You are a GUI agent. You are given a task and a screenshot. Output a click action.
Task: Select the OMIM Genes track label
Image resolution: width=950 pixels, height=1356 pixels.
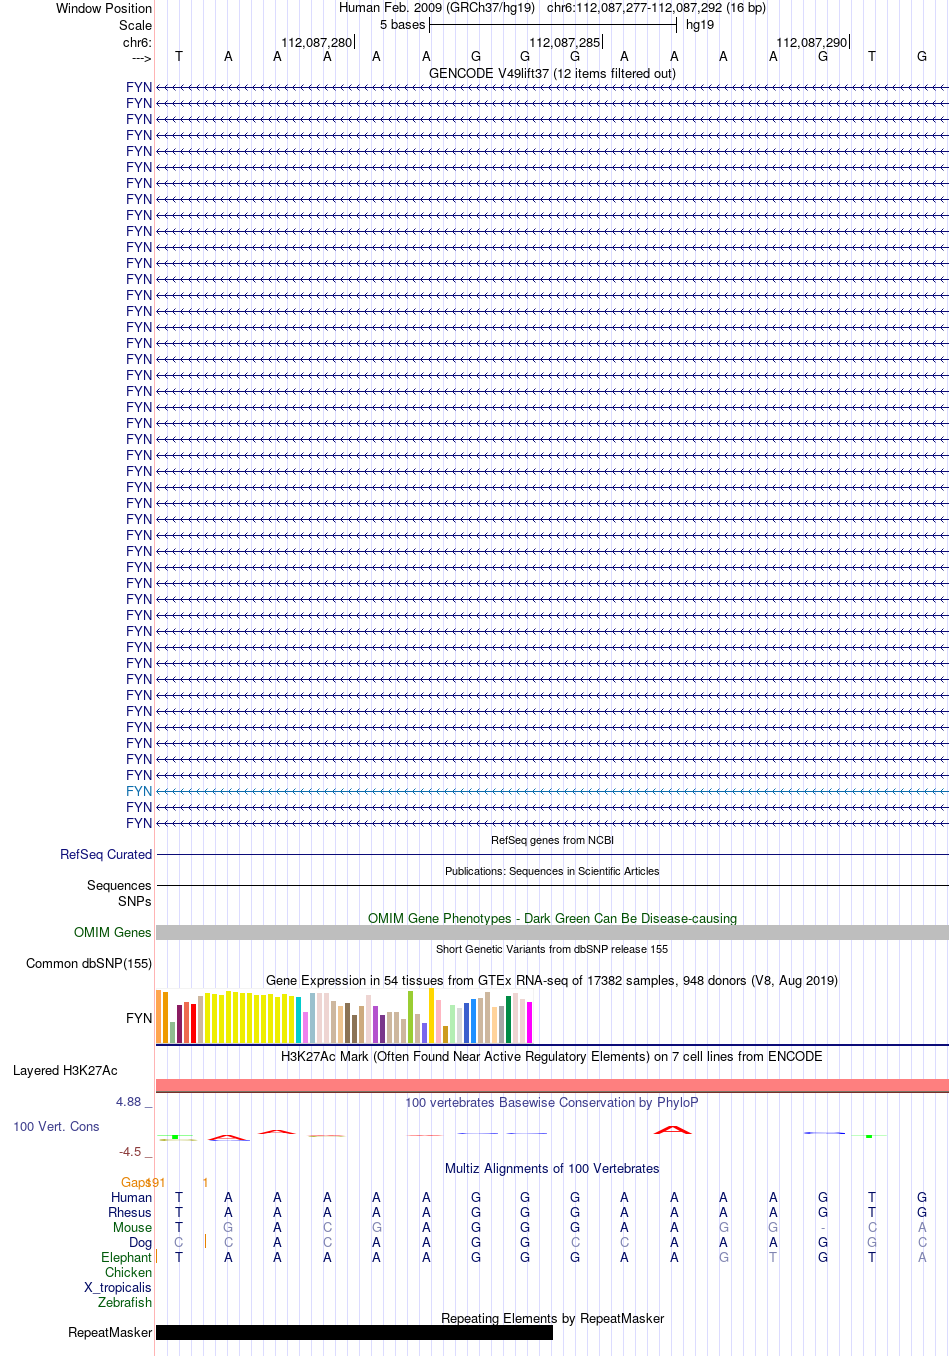pyautogui.click(x=113, y=932)
